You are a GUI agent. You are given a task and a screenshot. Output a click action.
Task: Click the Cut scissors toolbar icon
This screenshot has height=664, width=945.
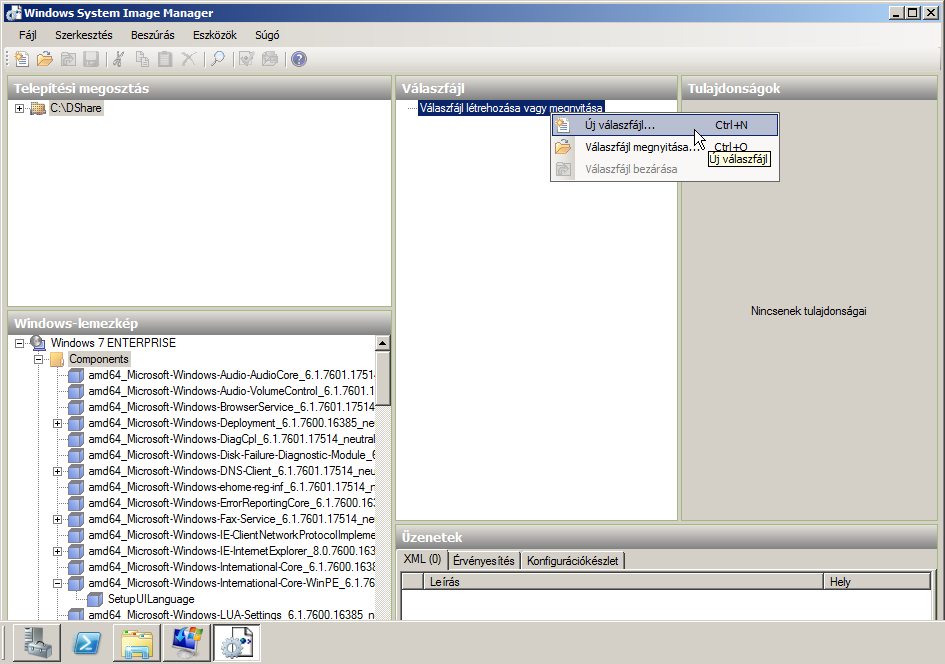(x=119, y=59)
